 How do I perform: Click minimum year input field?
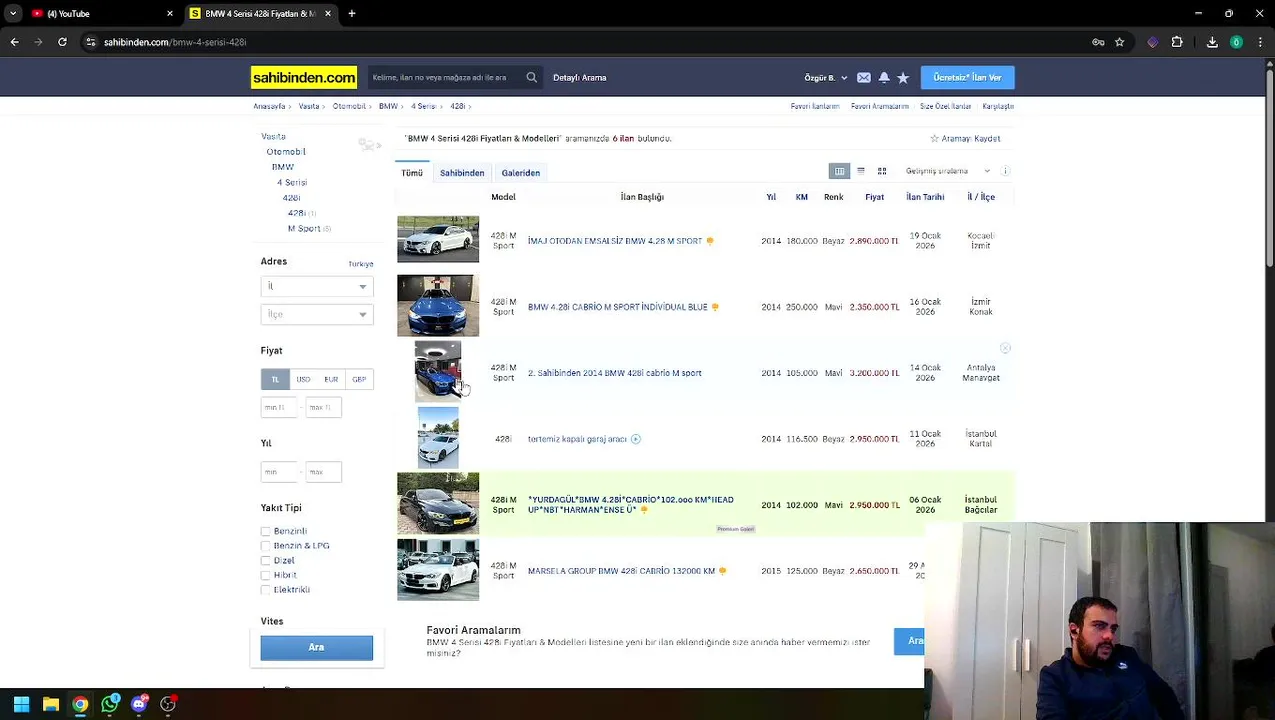[280, 472]
